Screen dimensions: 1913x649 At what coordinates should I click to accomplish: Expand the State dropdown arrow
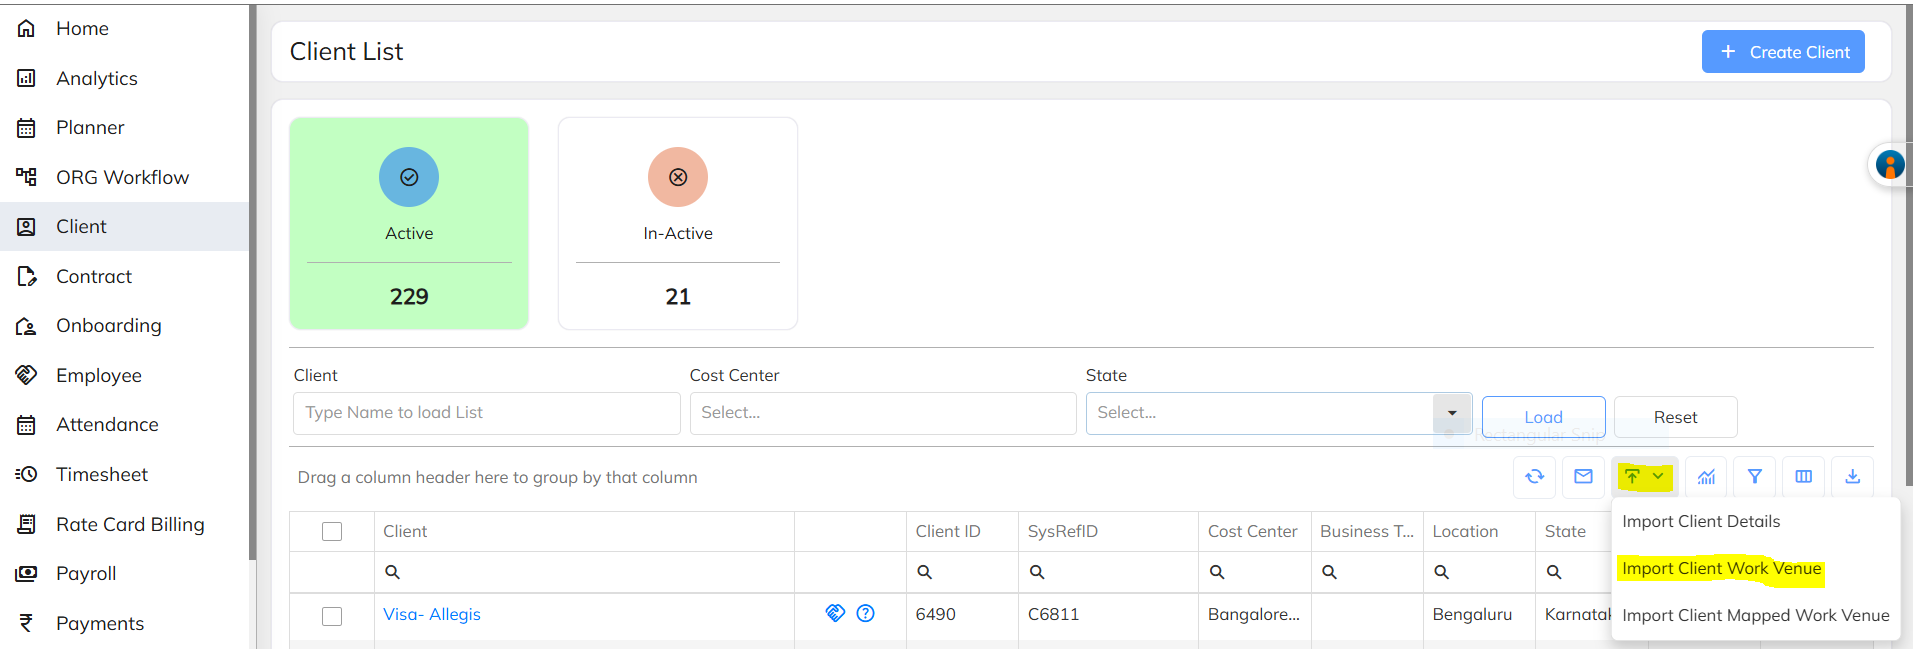[1452, 413]
